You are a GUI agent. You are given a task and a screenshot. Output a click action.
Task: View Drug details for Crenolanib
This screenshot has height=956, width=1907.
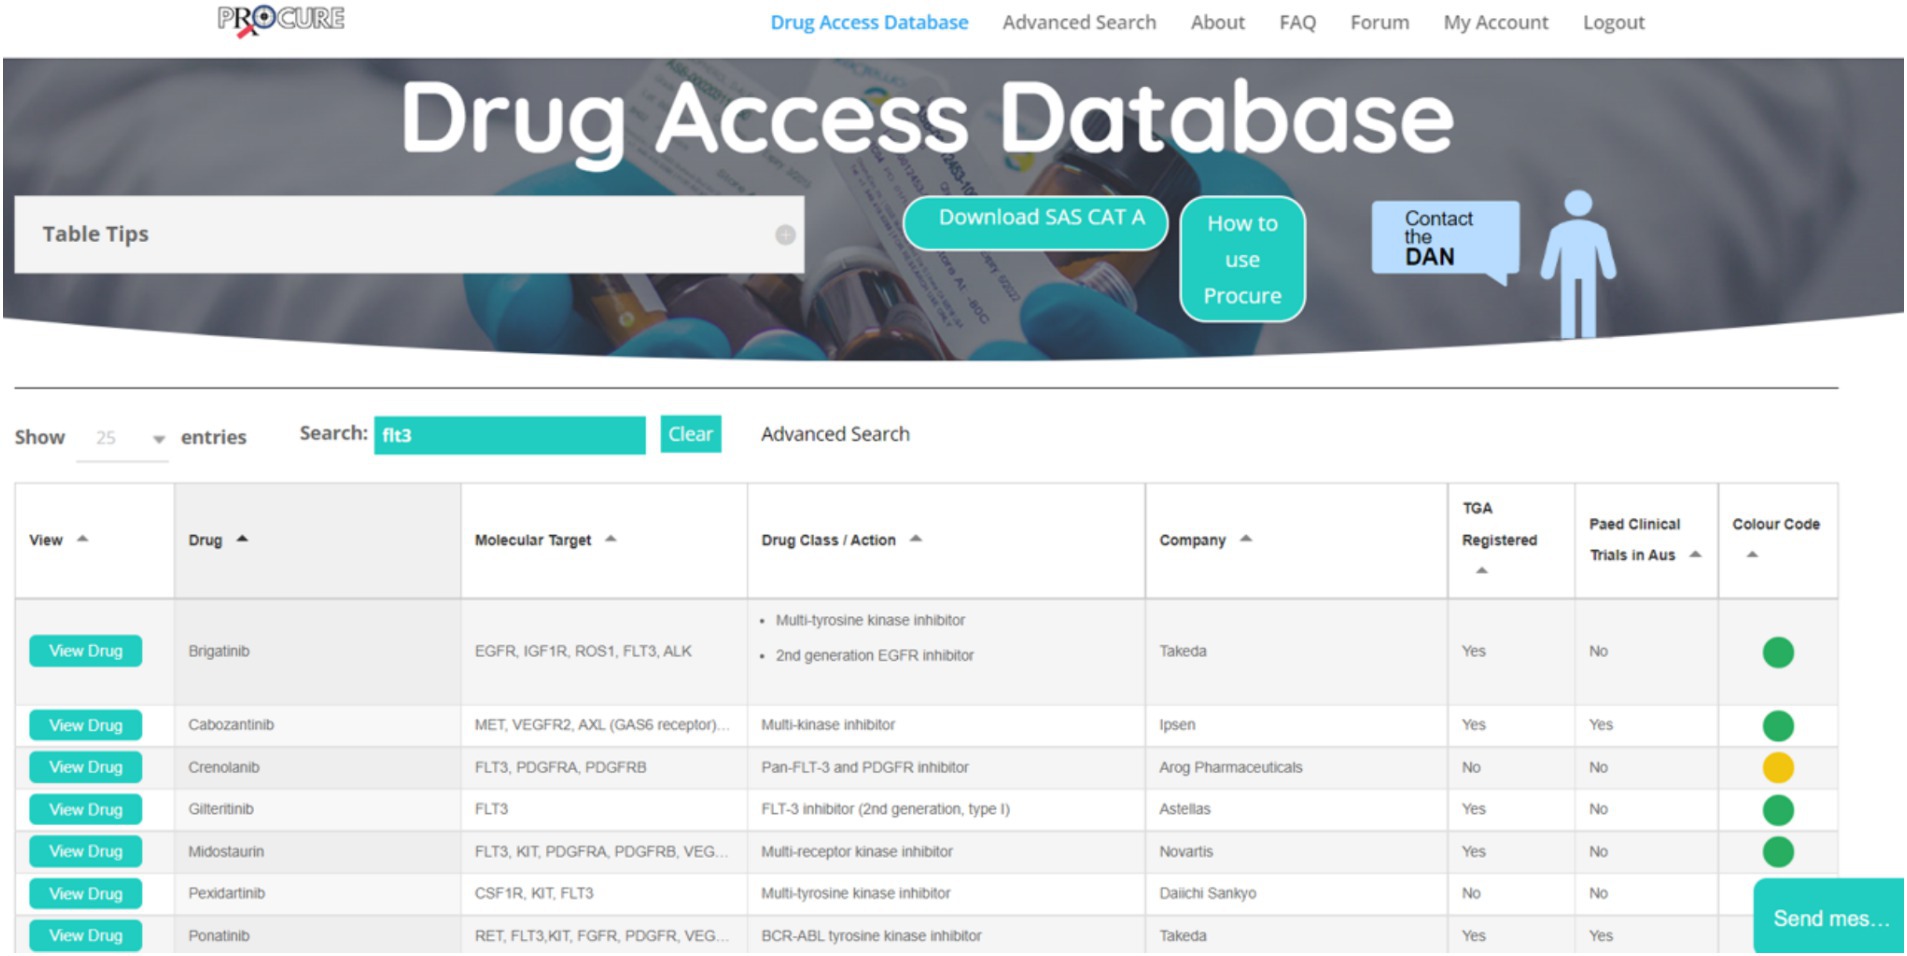(85, 767)
